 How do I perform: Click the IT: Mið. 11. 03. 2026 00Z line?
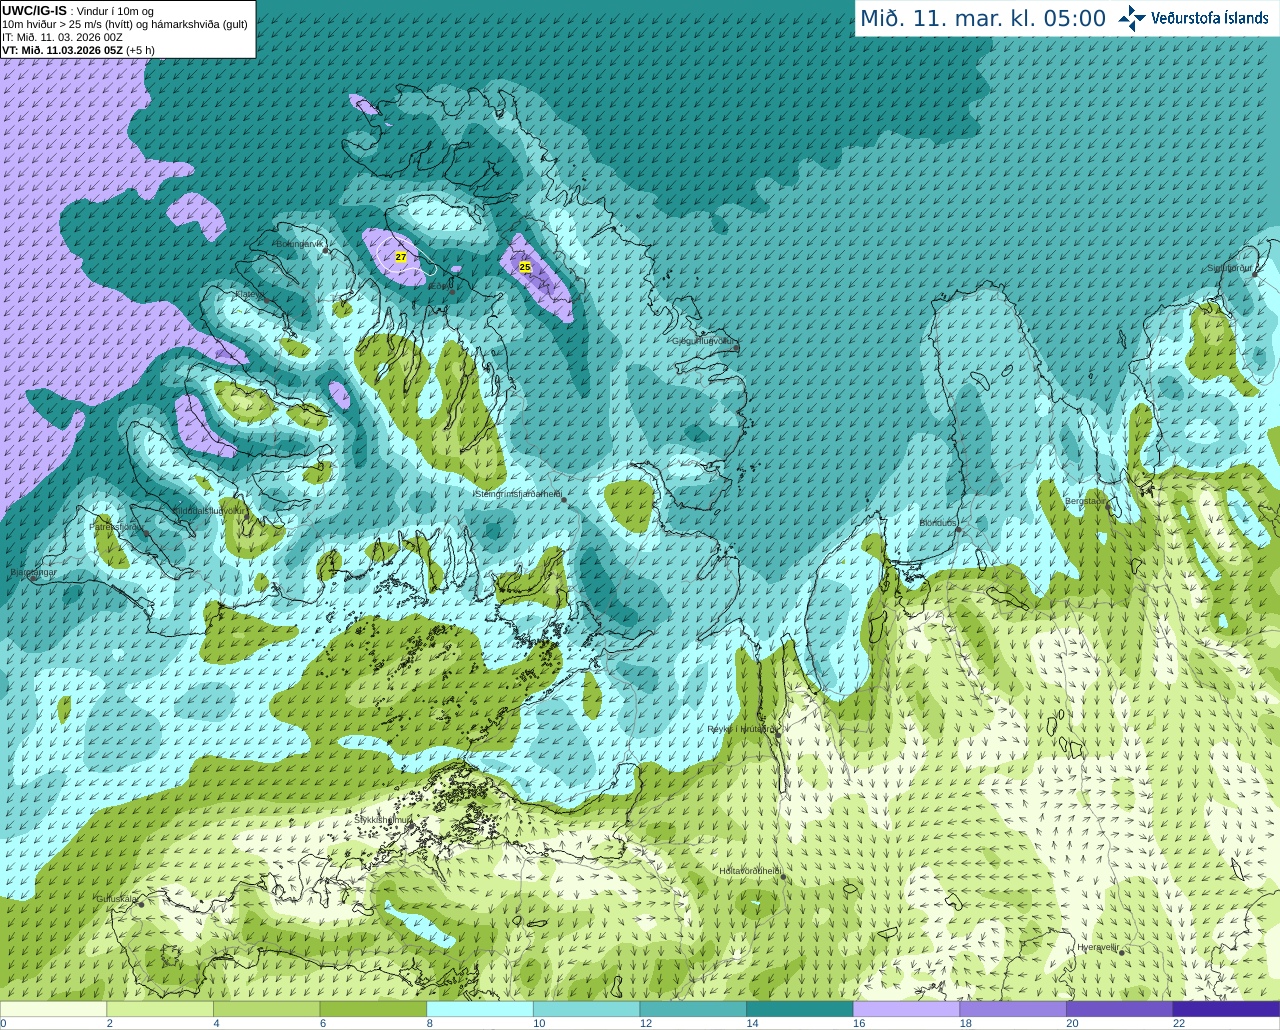pos(62,37)
